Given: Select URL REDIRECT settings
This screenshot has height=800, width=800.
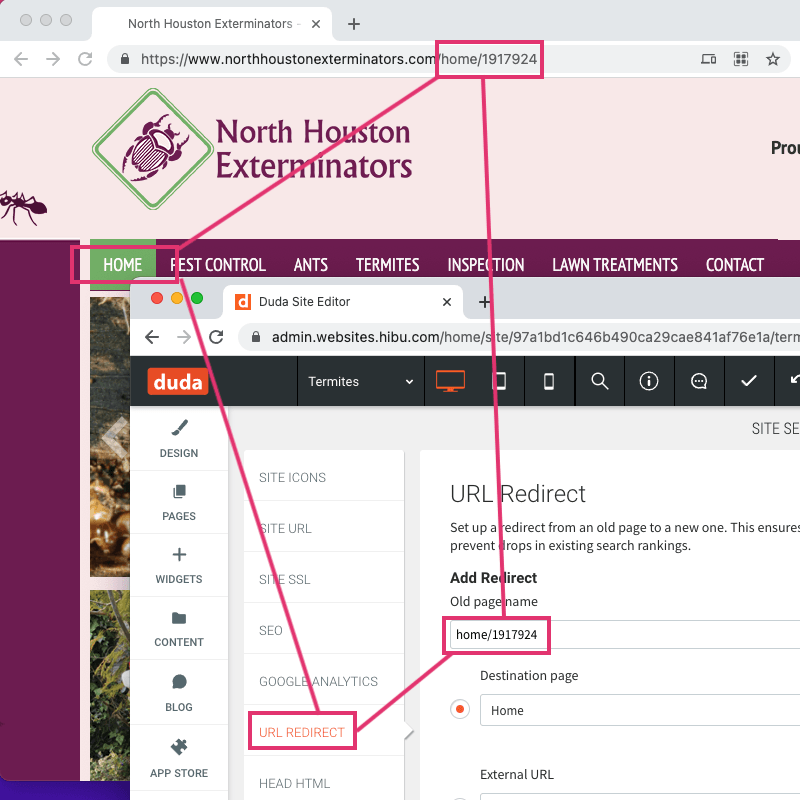Looking at the screenshot, I should click(324, 733).
